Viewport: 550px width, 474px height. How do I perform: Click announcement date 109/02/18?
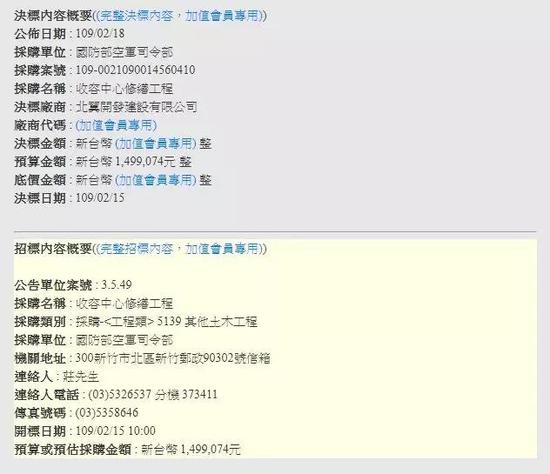(100, 34)
